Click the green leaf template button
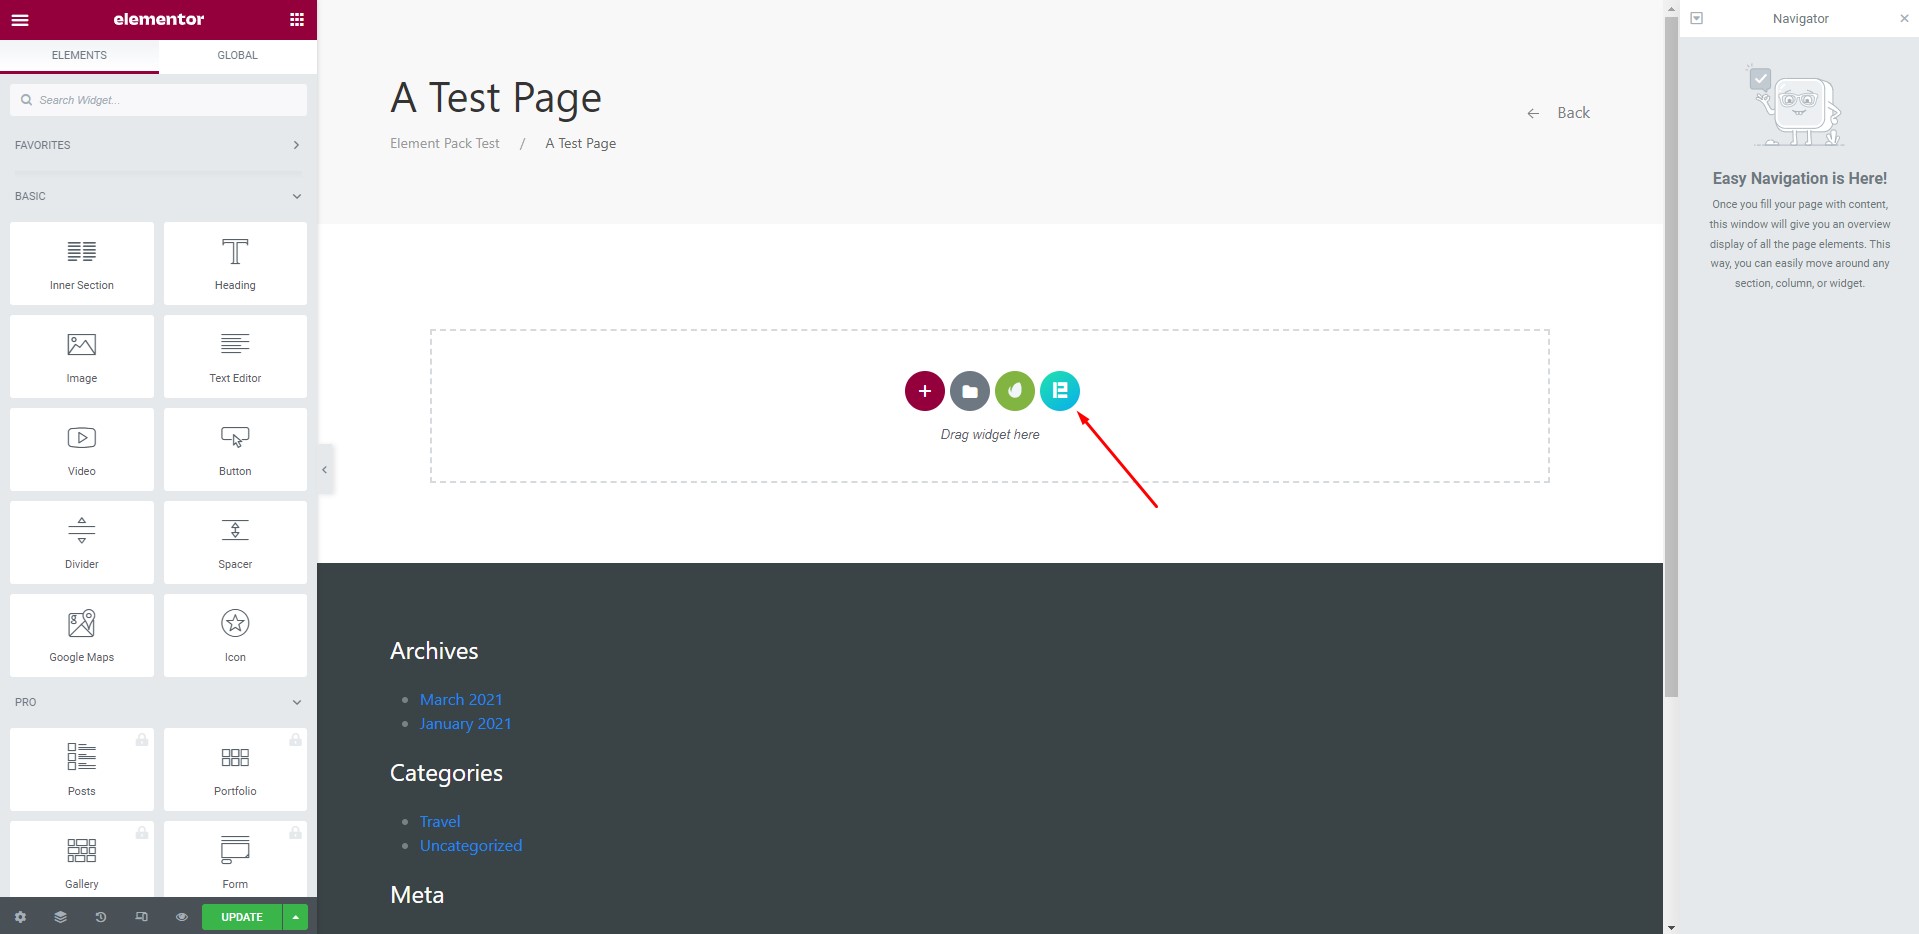 (1014, 391)
